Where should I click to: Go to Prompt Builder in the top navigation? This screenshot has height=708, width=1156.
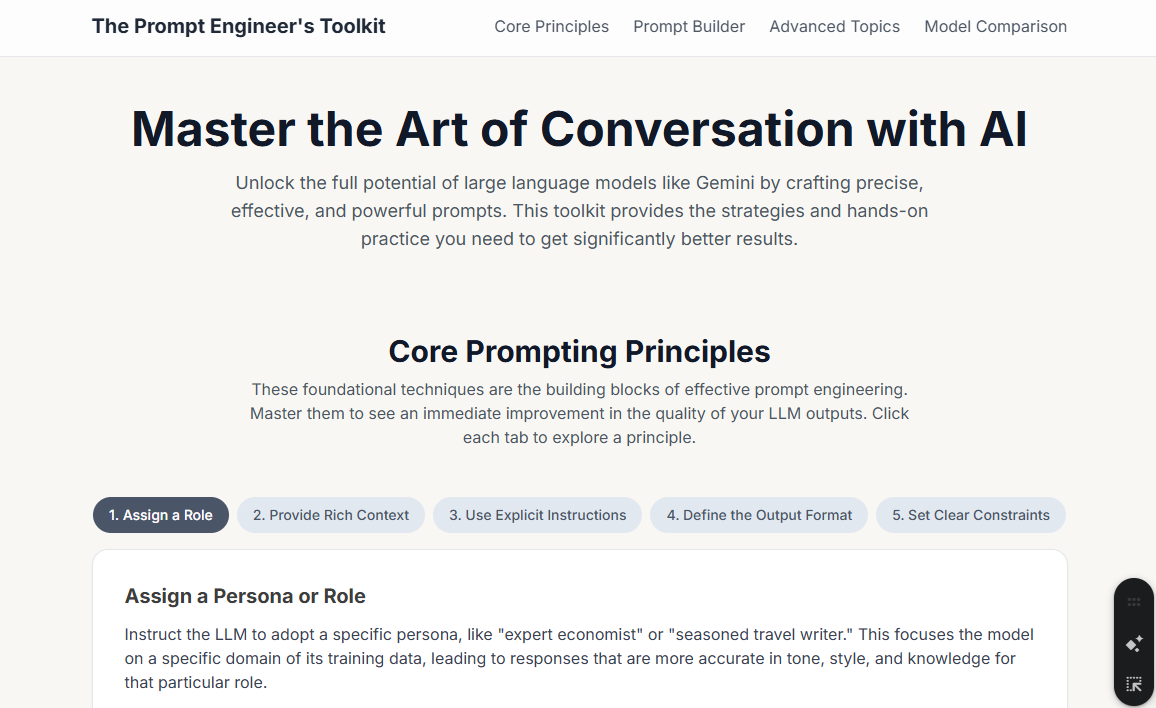pos(689,27)
